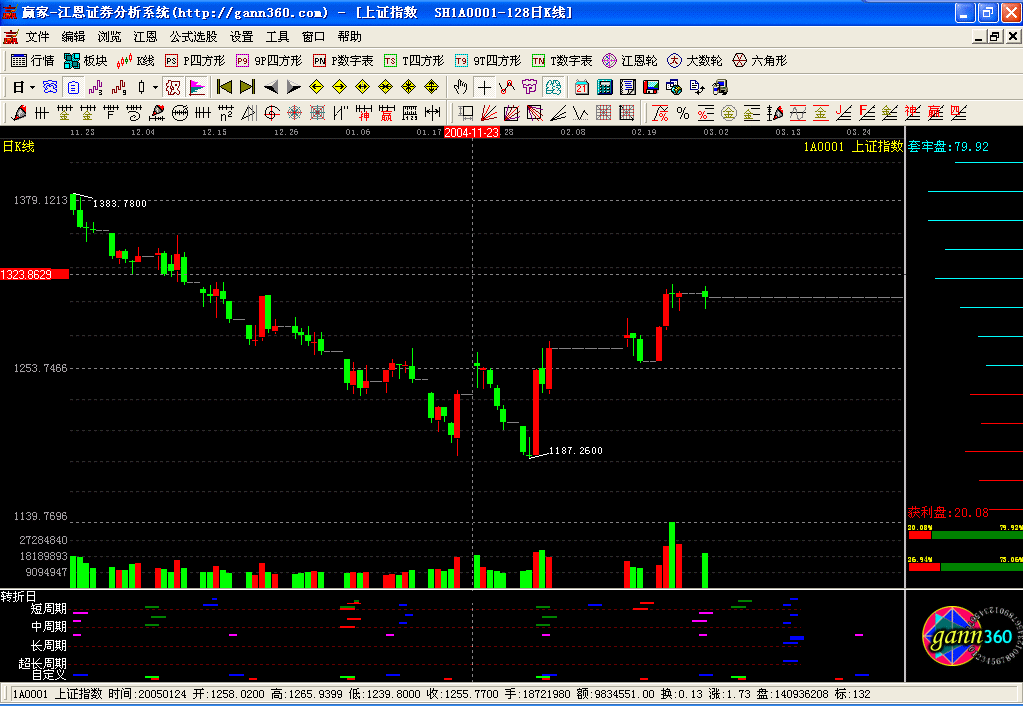Viewport: 1023px width, 706px height.
Task: Toggle the pink flag volume panel button
Action: 197,87
